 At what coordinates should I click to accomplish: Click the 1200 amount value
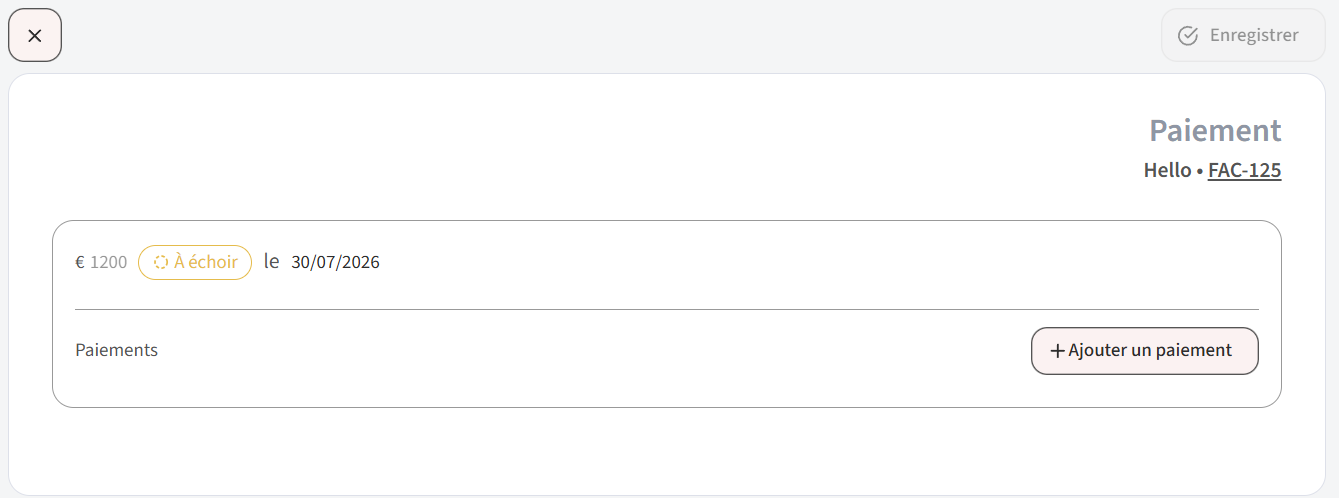click(x=109, y=263)
